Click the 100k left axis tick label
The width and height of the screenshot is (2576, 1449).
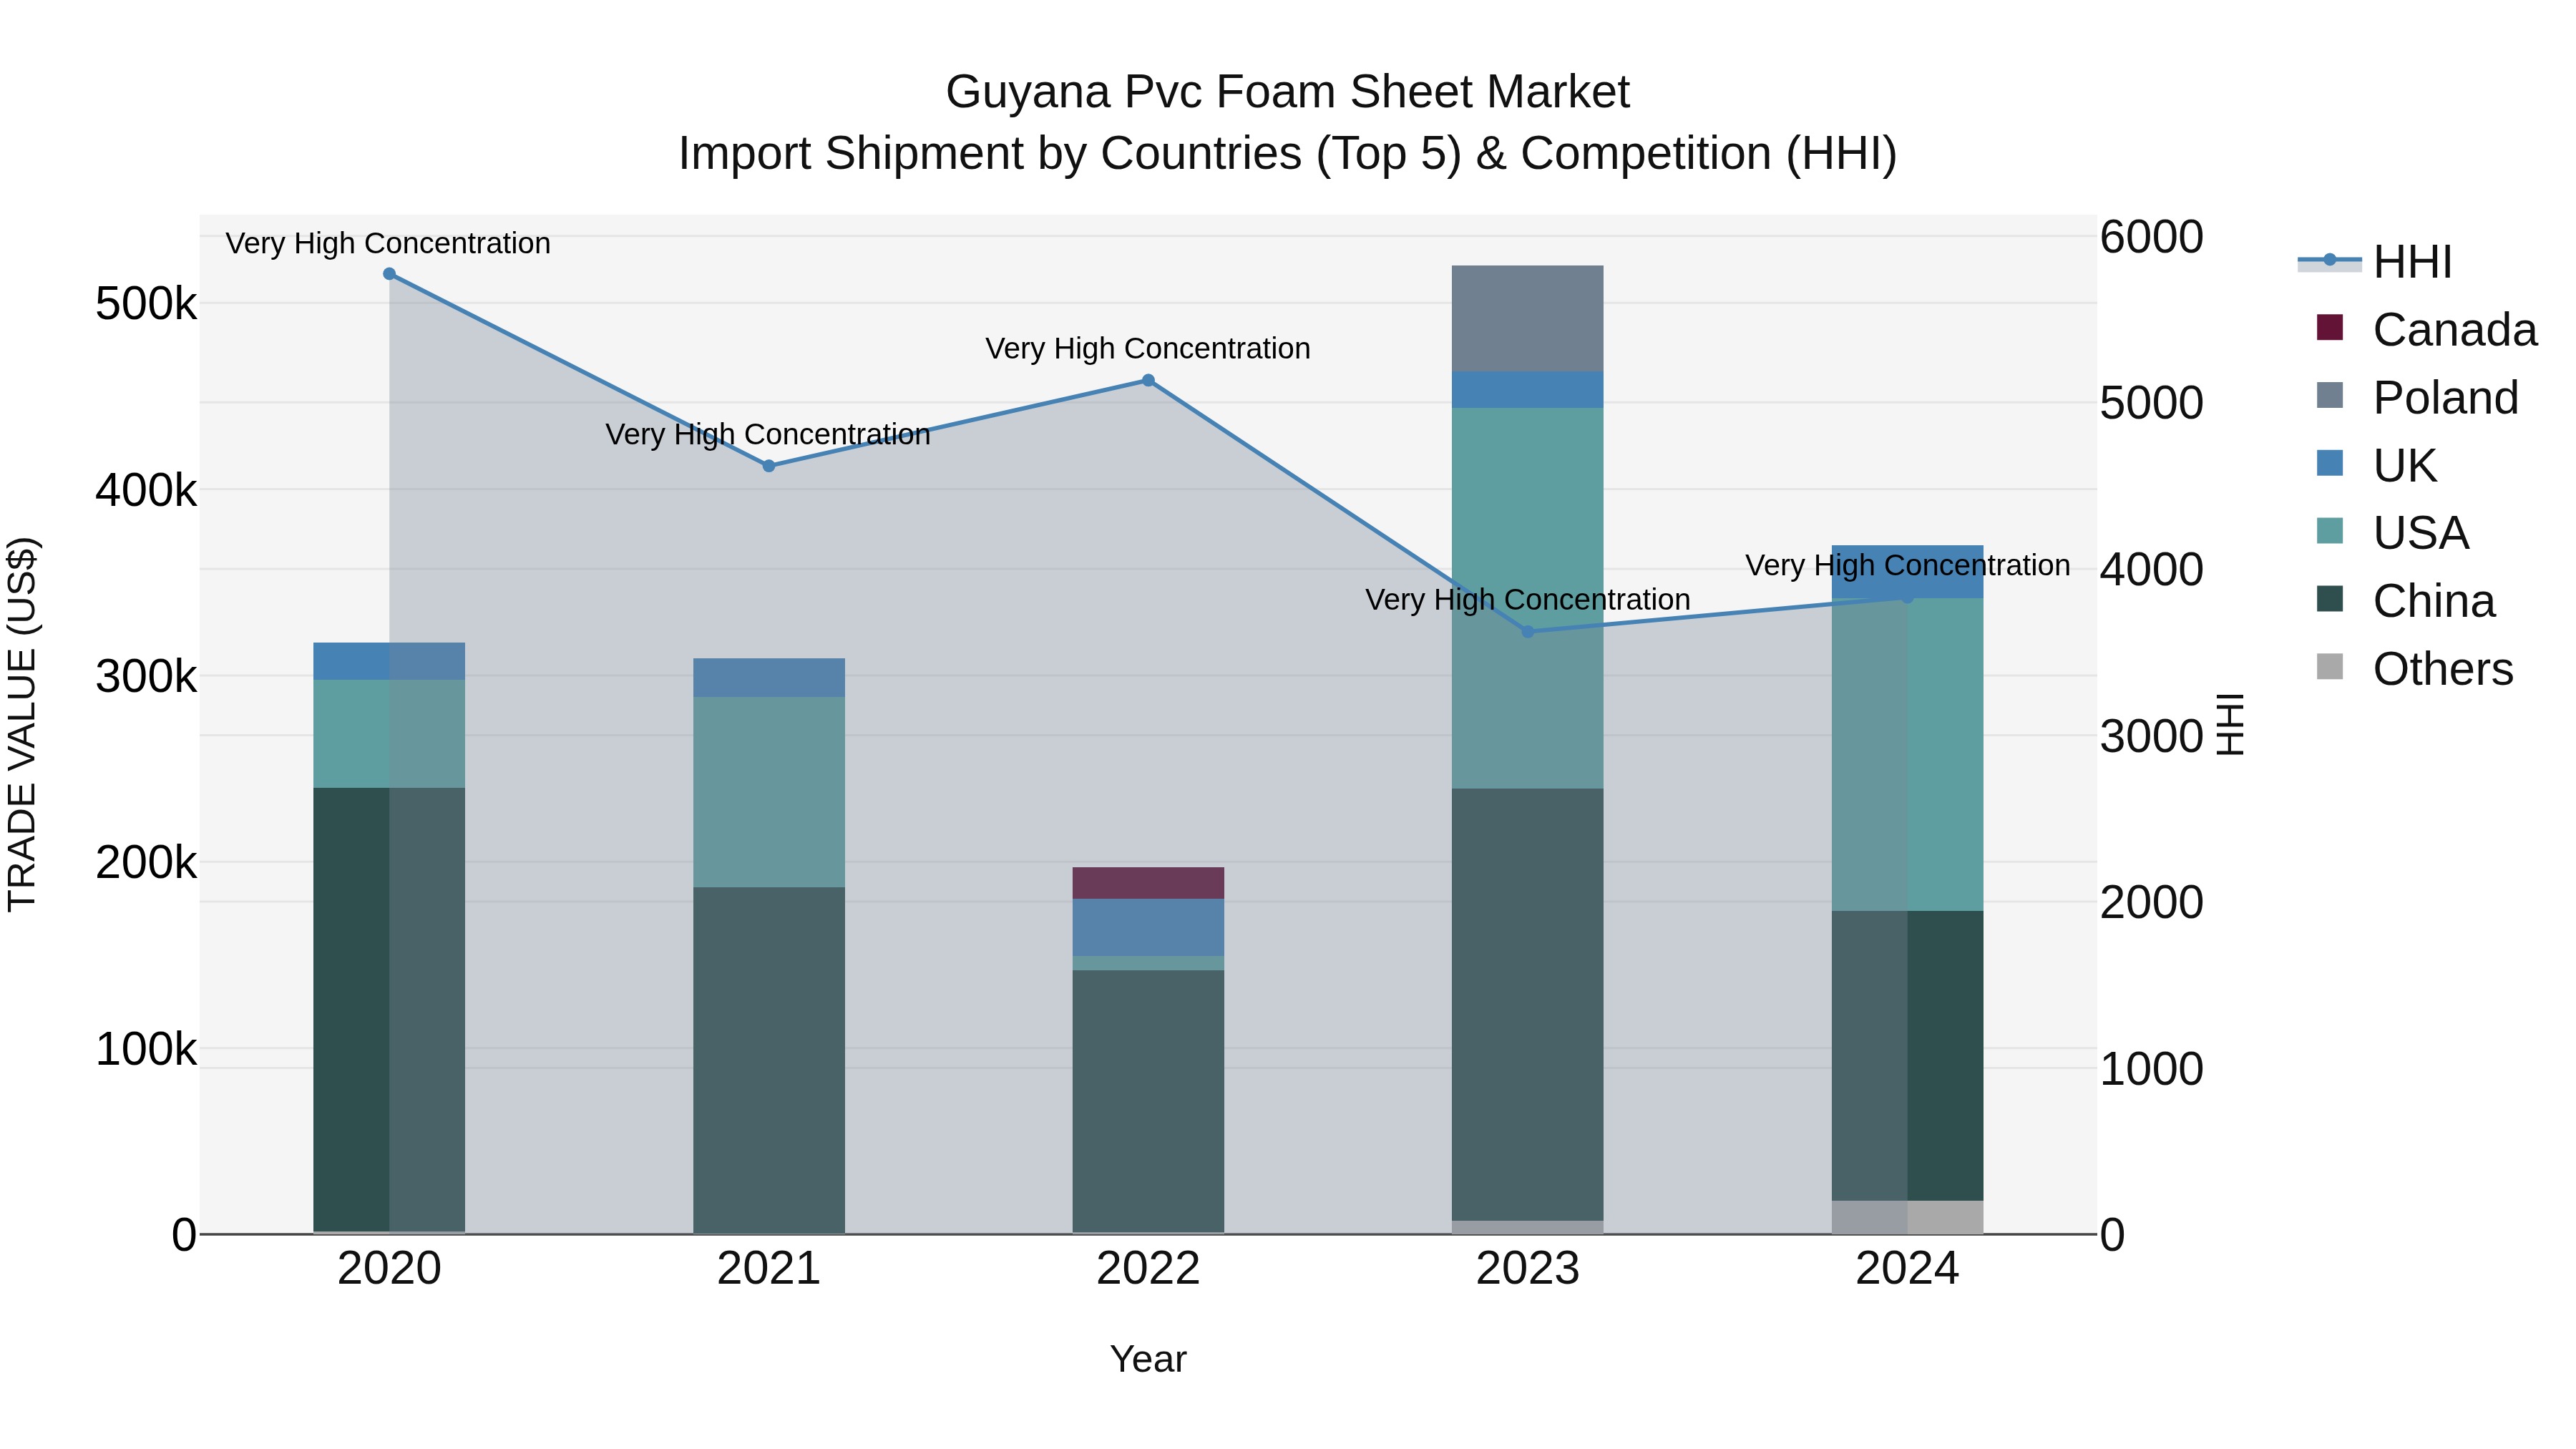(146, 1050)
